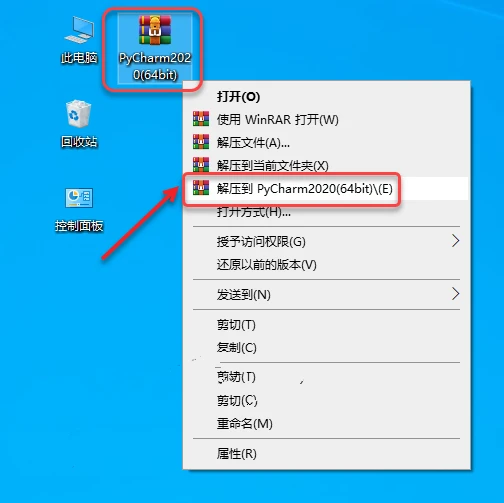Choose 解压到 PyCharm2020(64bit)\(E) entry
The image size is (504, 503).
327,188
